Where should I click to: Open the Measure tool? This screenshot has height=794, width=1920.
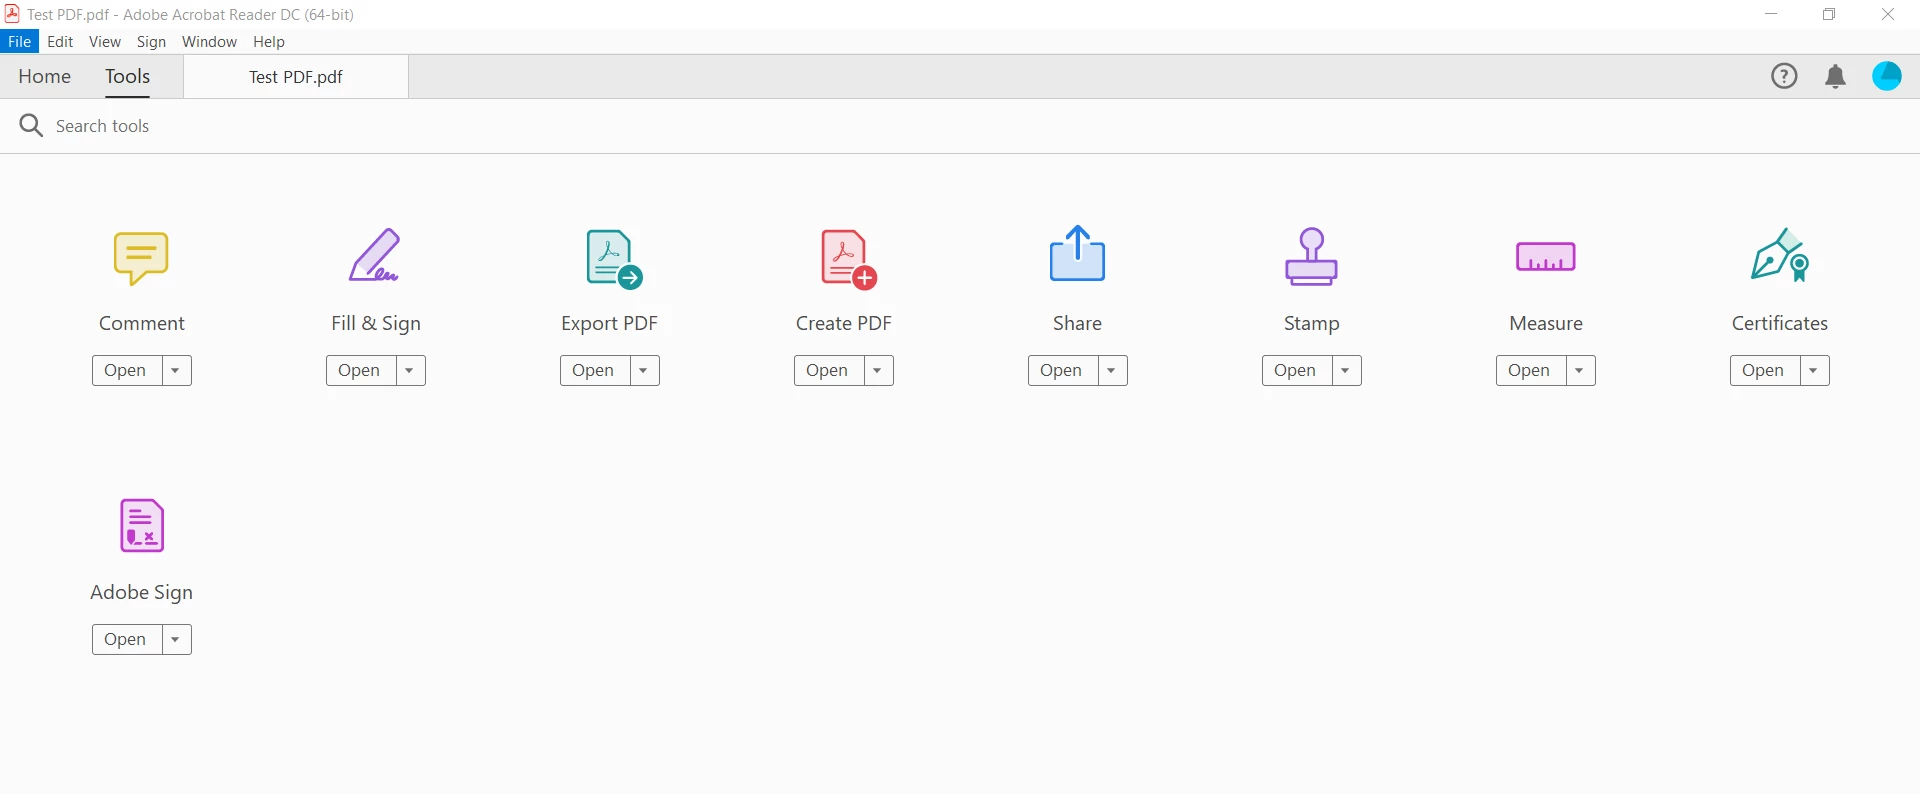(x=1530, y=370)
